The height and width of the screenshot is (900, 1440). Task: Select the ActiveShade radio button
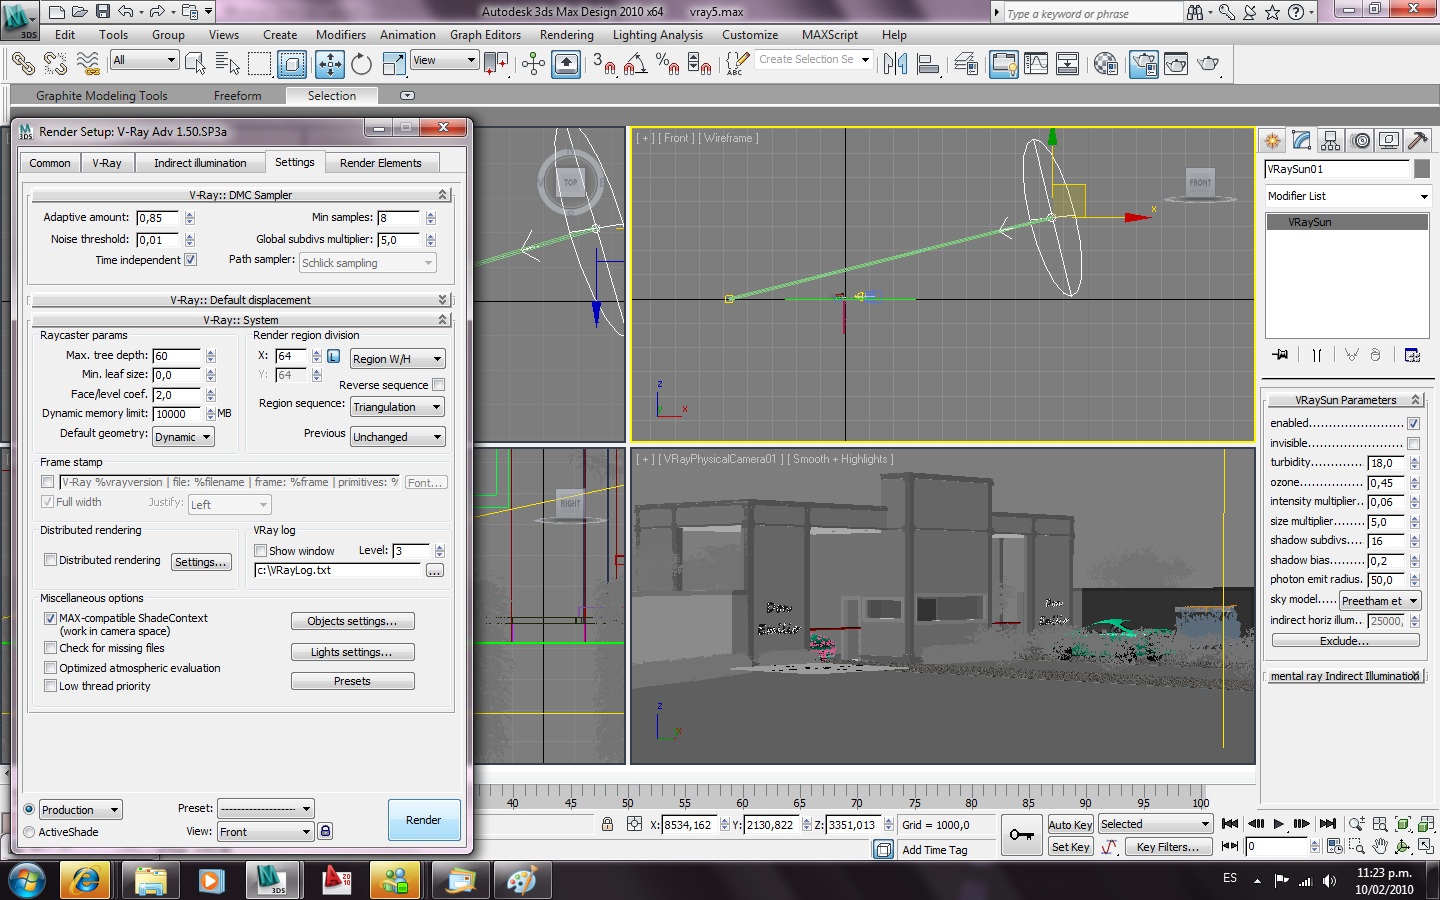[x=29, y=832]
